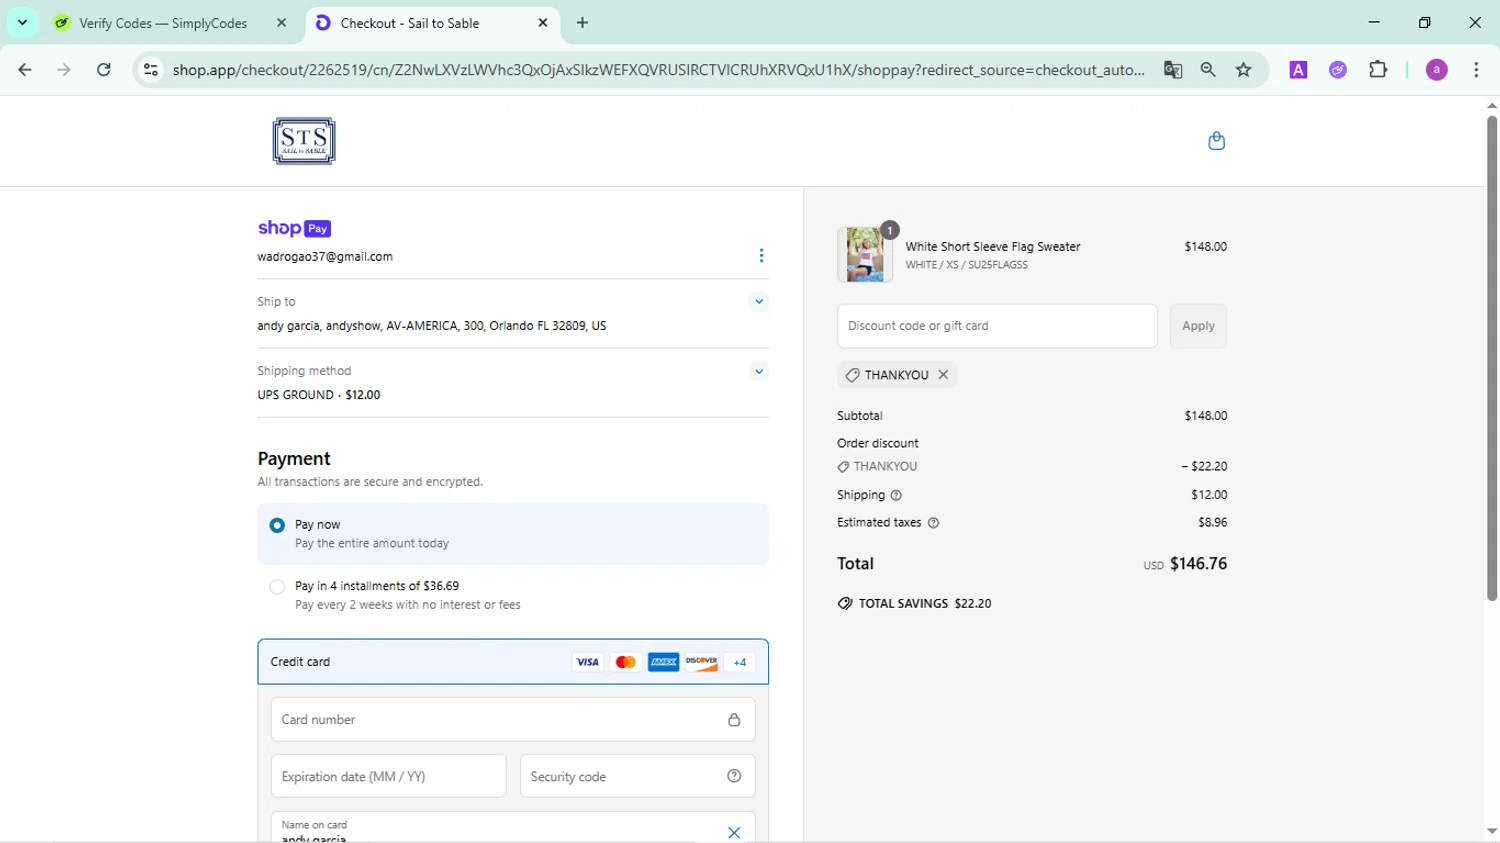Close the Verify Codes tab
The height and width of the screenshot is (843, 1500).
click(x=282, y=22)
